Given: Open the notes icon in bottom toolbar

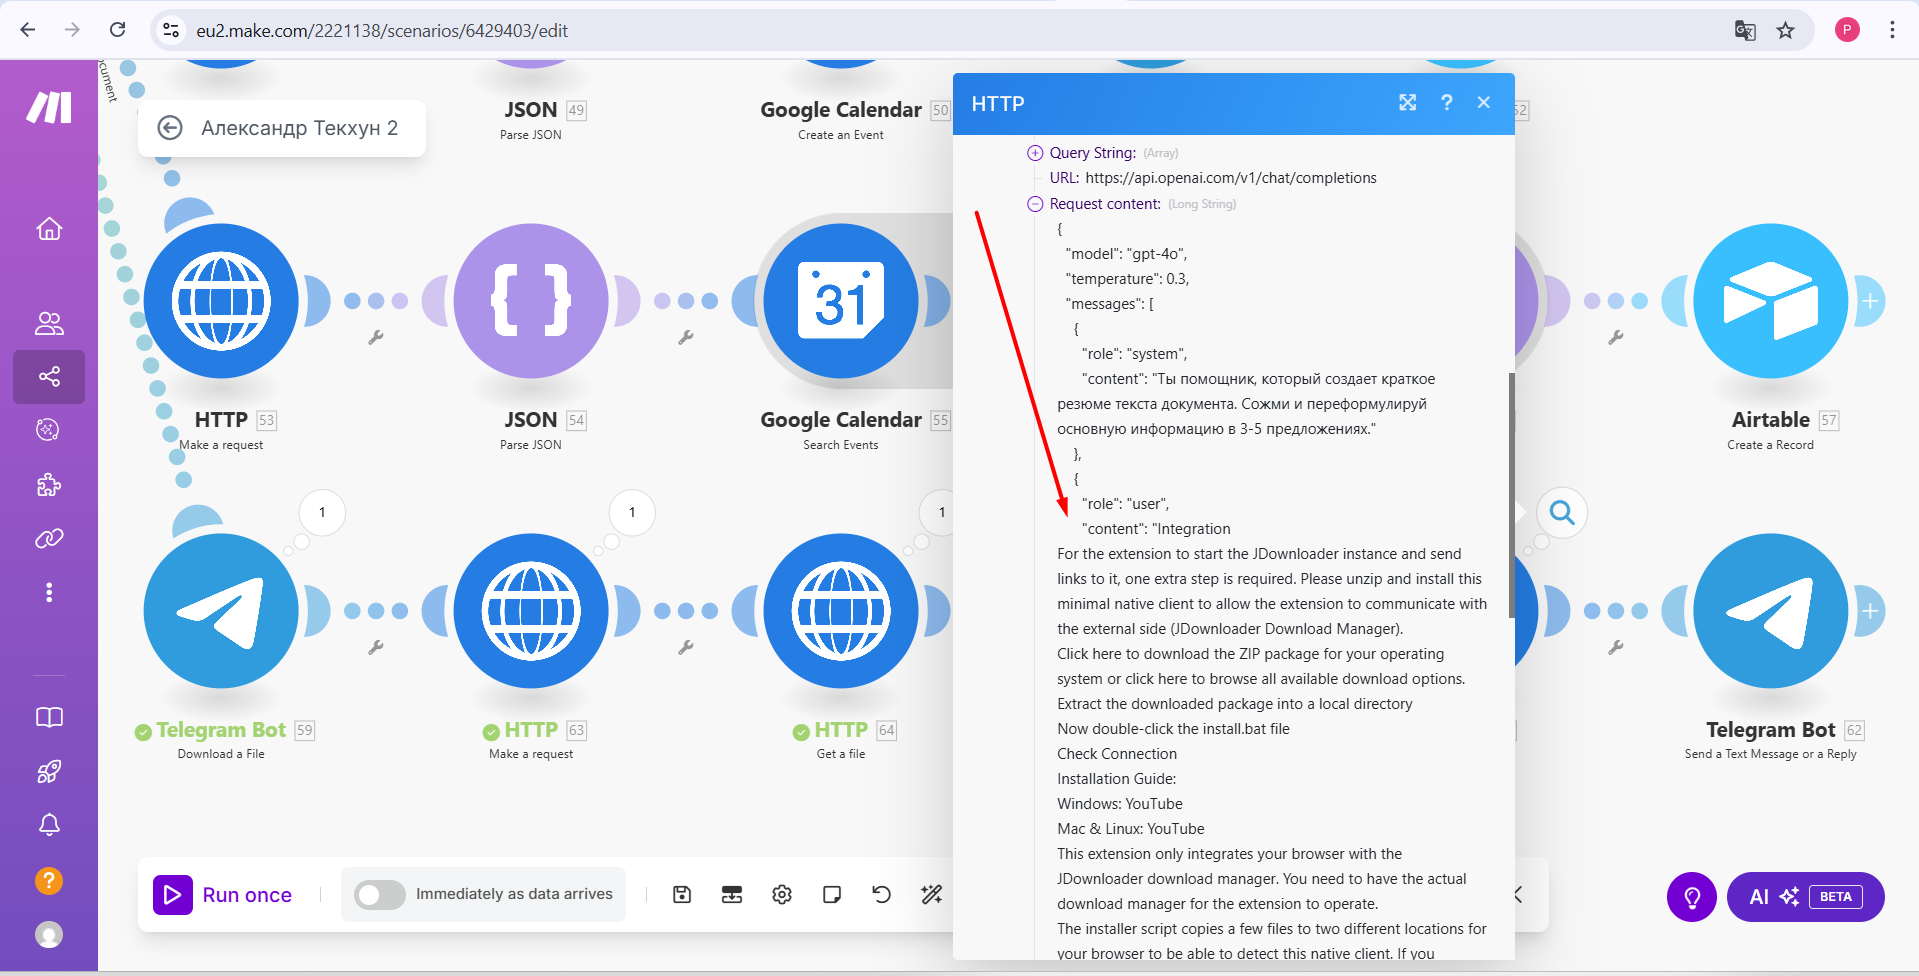Looking at the screenshot, I should [832, 895].
